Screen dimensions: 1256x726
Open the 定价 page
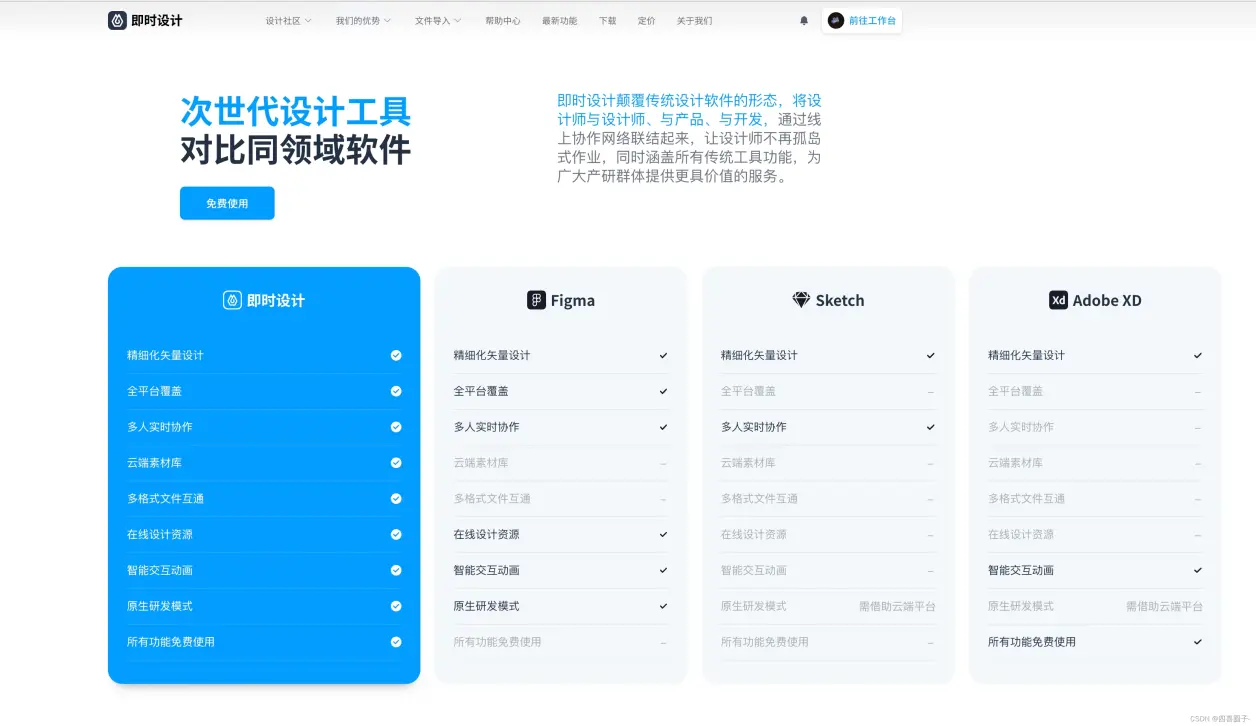click(647, 20)
